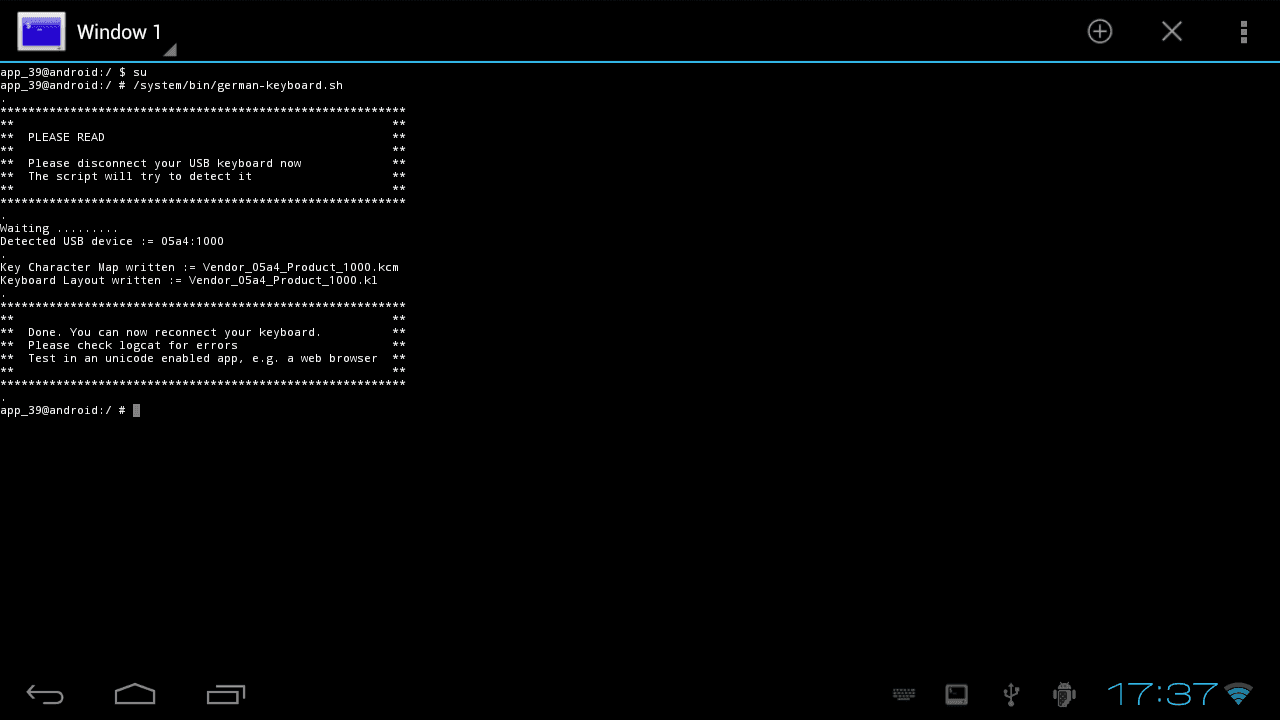Open the terminal emulator app icon
Screen dimensions: 1280x720
pos(41,31)
